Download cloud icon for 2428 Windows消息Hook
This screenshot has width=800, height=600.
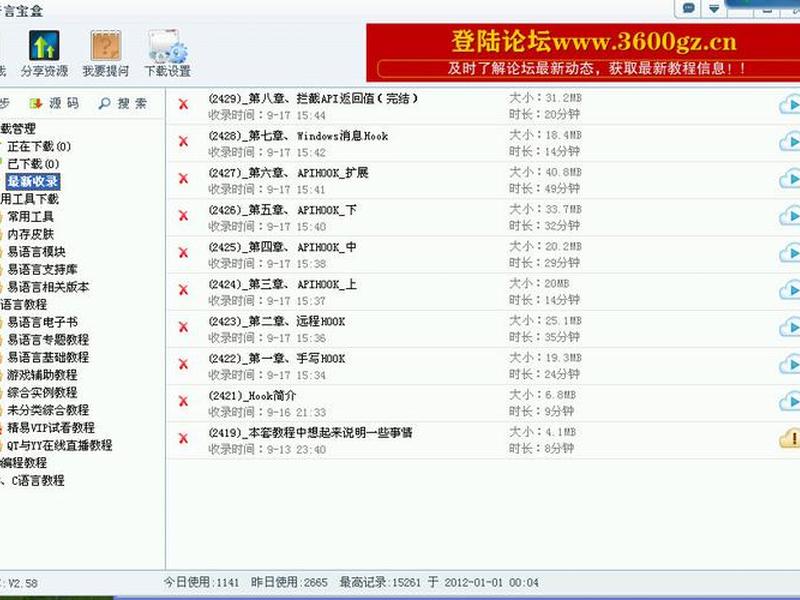(x=790, y=142)
